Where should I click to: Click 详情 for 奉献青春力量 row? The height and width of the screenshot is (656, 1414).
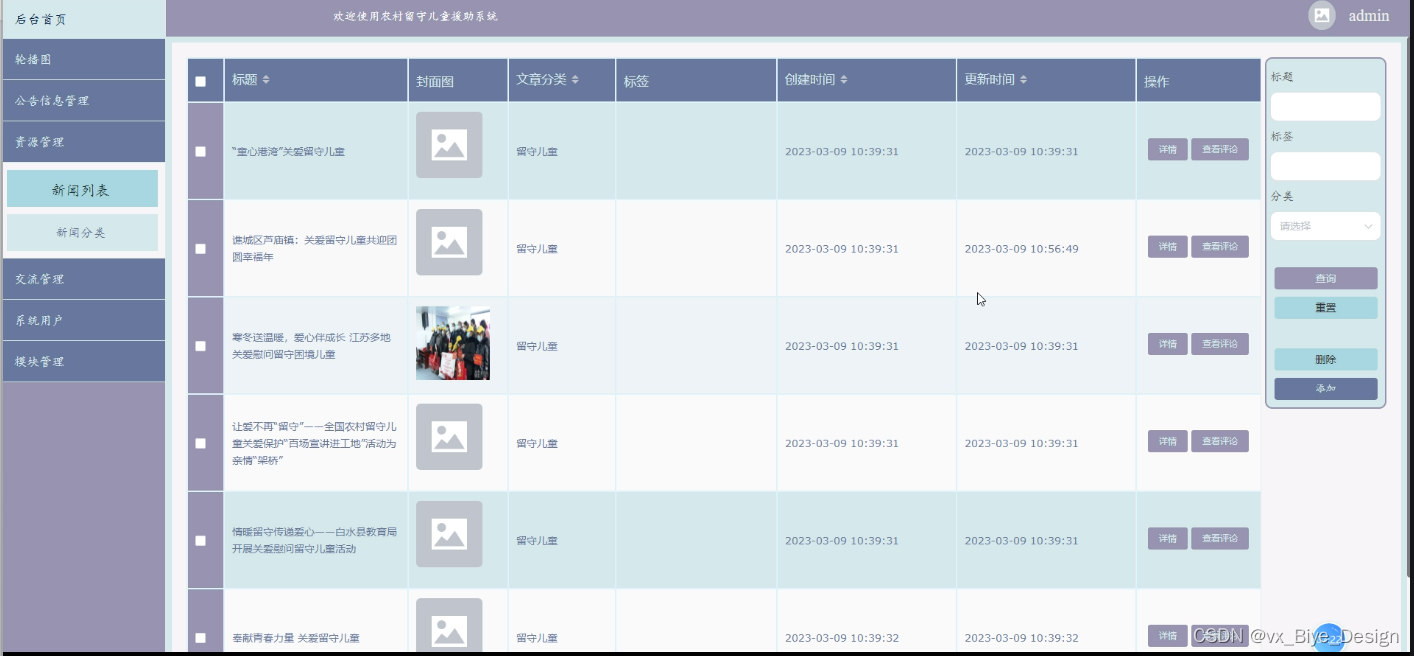click(x=1167, y=635)
